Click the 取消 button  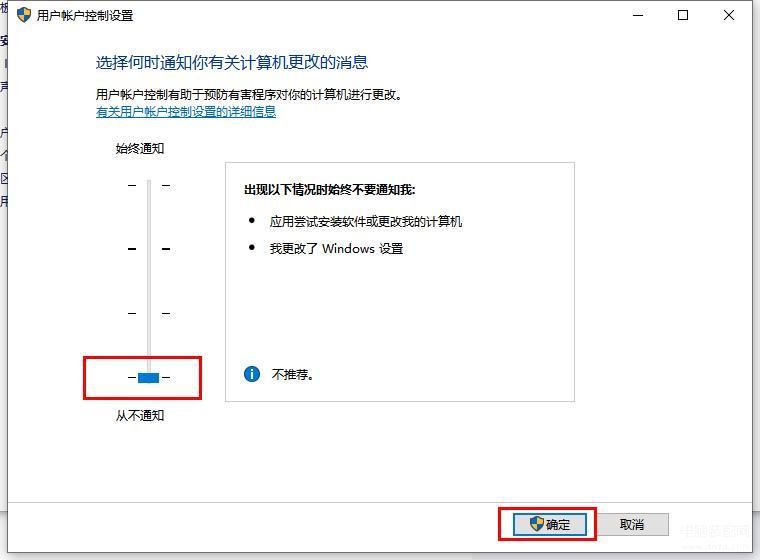633,524
